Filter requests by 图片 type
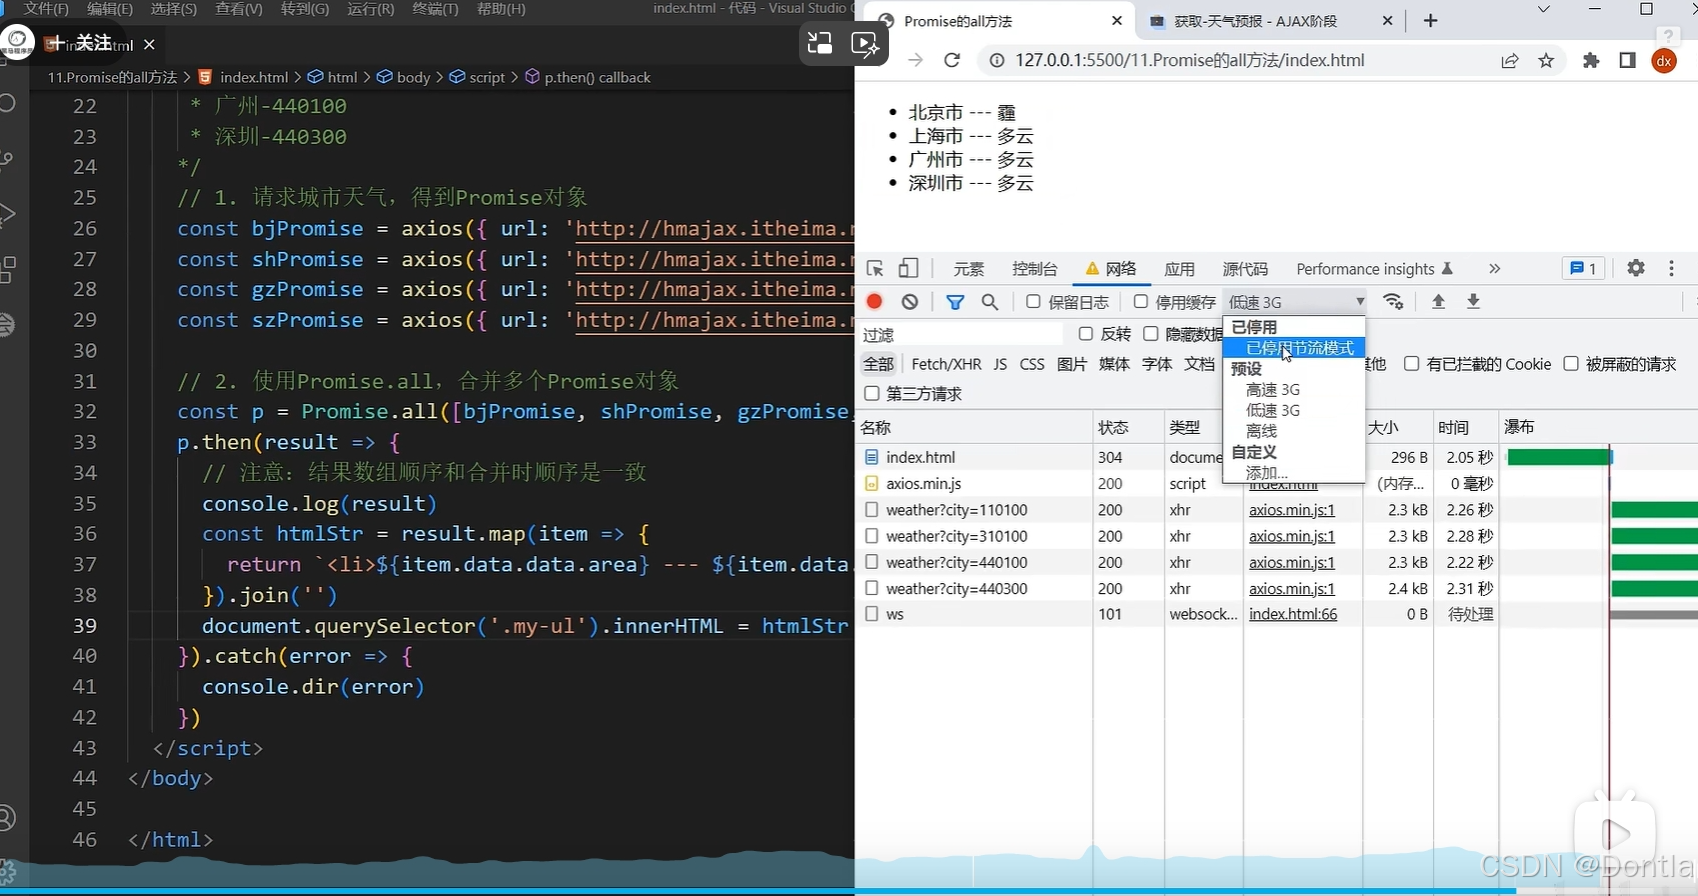This screenshot has height=896, width=1698. (1072, 364)
